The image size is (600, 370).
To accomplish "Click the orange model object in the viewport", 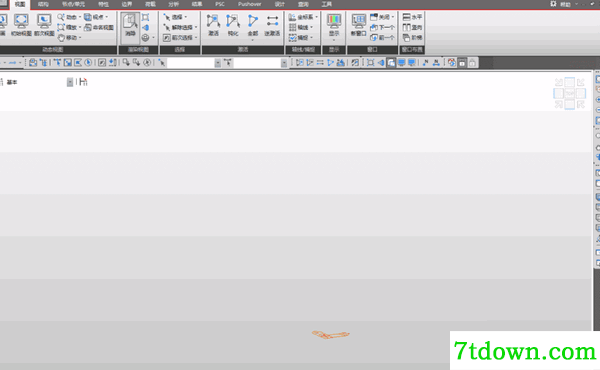I will tap(331, 334).
